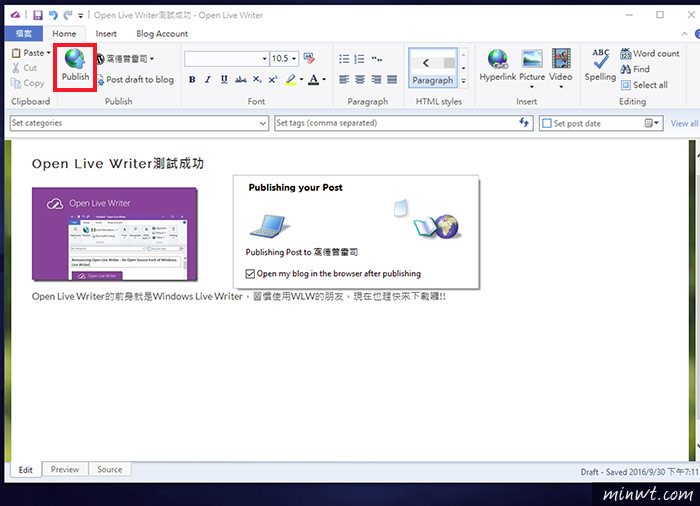Open the File (檔案) tab

pos(24,33)
